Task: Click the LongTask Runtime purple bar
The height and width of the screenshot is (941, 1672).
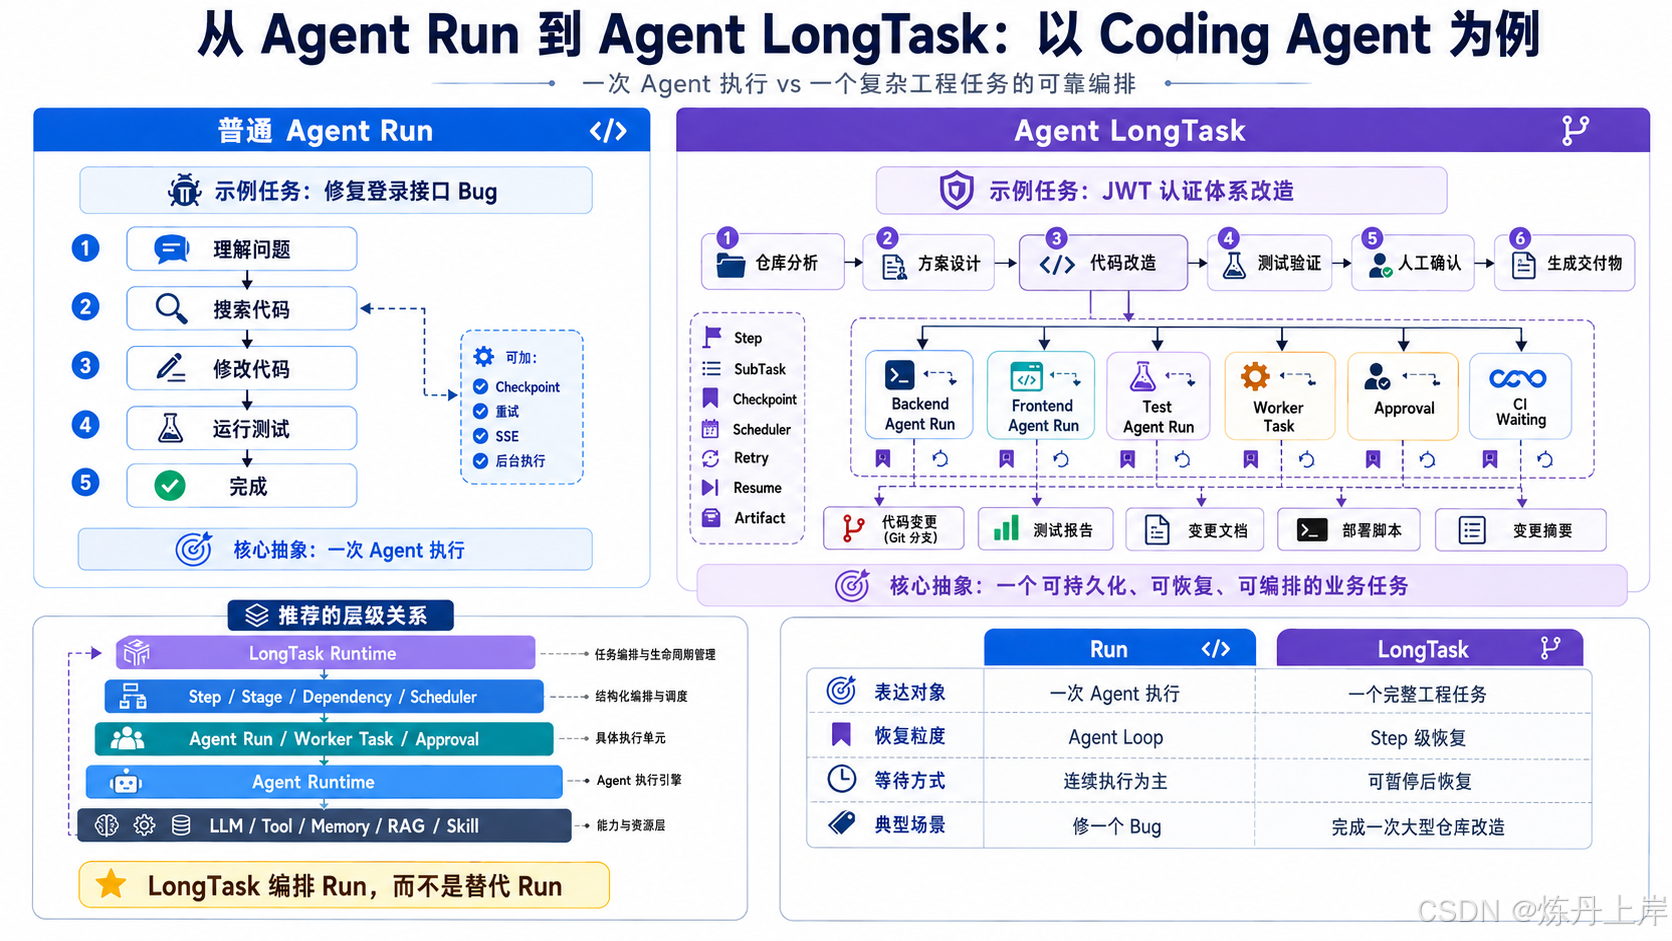Action: point(325,653)
